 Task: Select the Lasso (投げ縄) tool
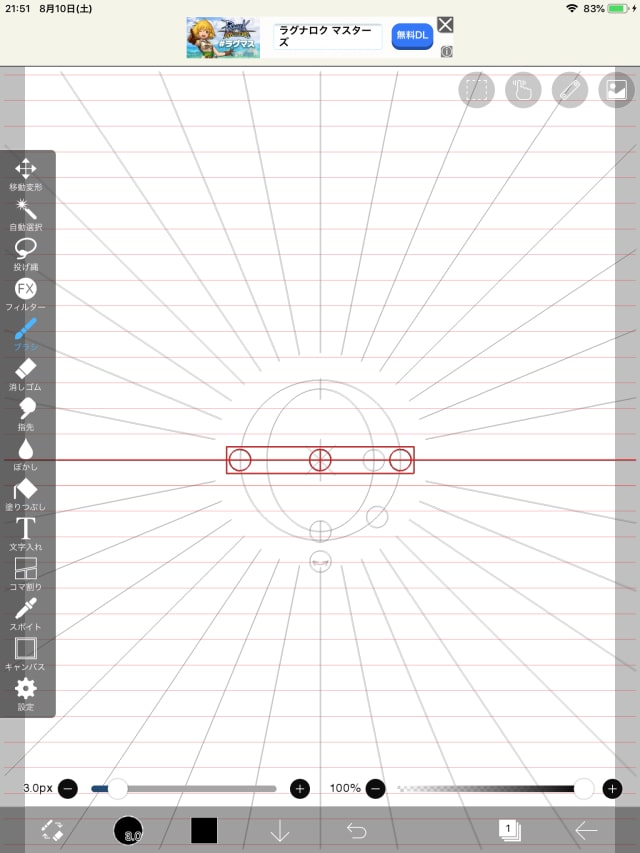click(x=26, y=255)
